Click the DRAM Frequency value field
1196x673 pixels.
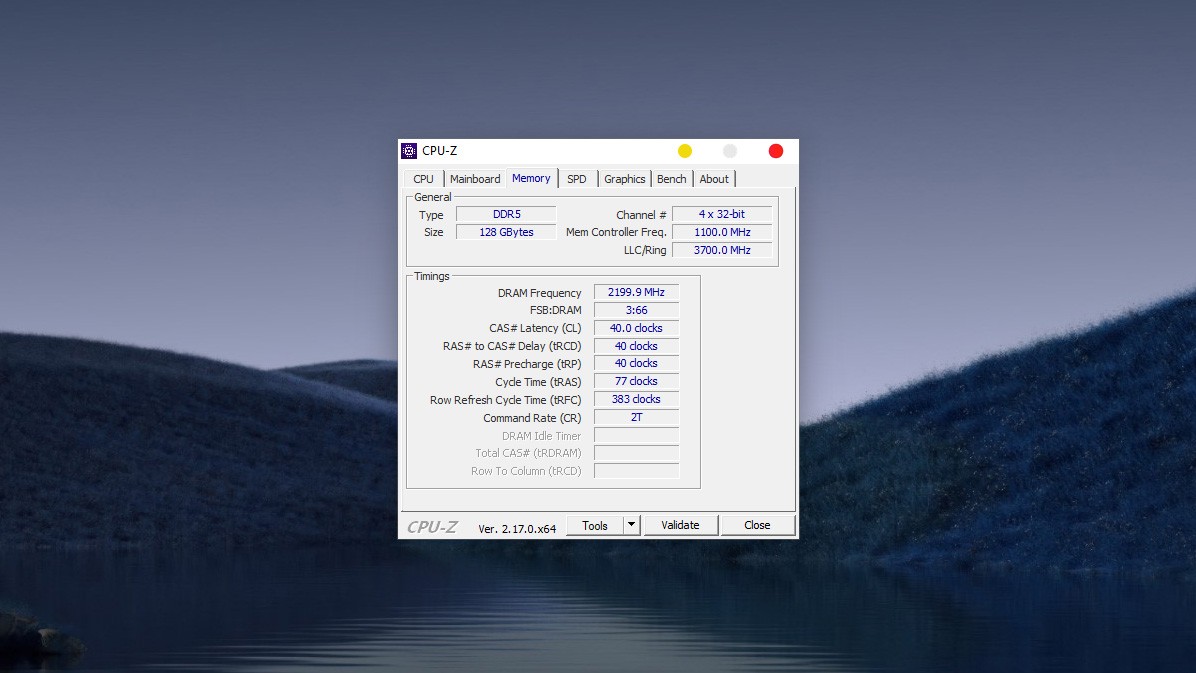point(636,292)
